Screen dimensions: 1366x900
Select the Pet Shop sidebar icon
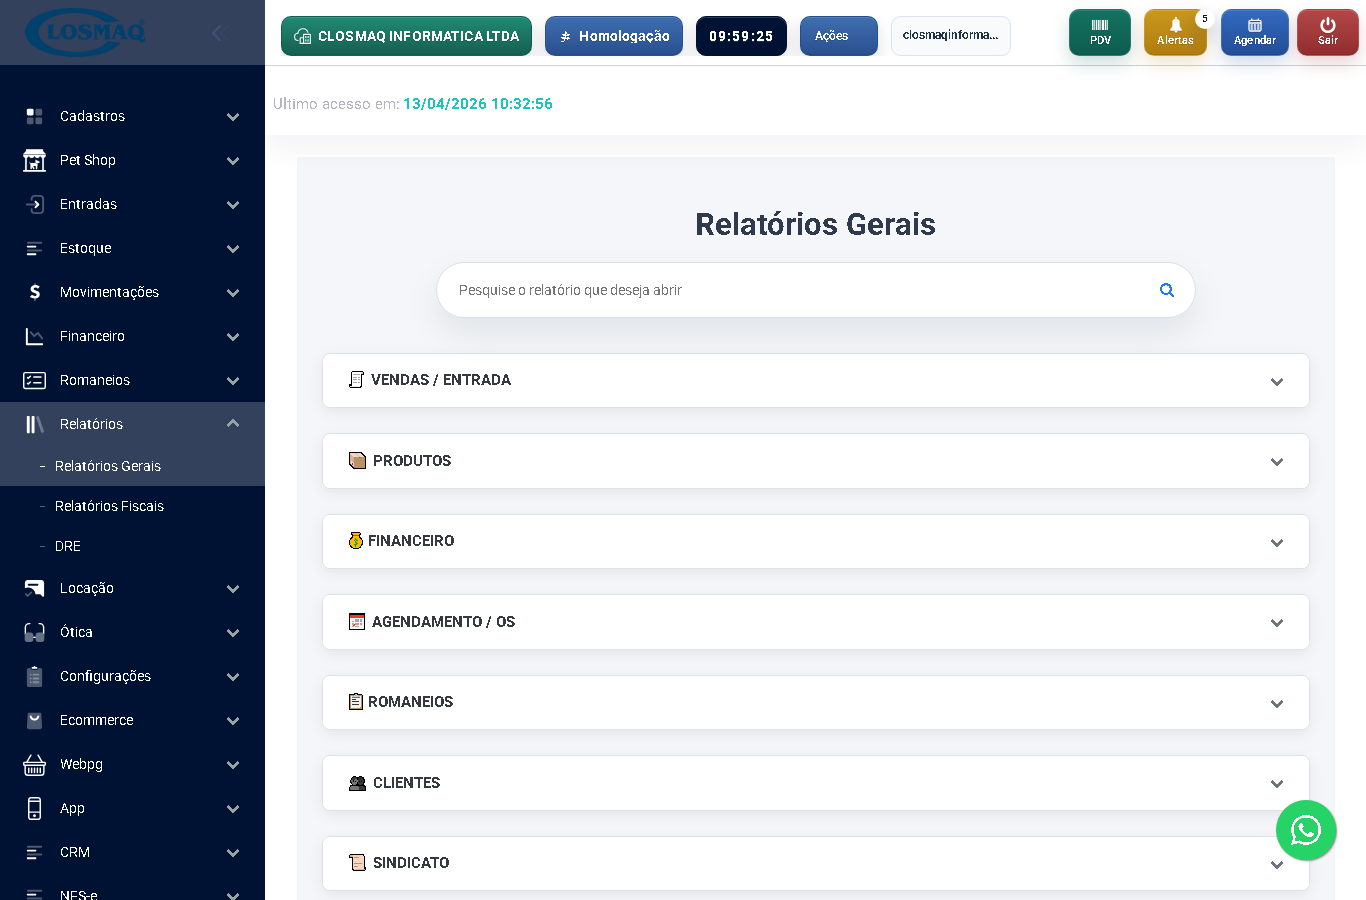(34, 160)
